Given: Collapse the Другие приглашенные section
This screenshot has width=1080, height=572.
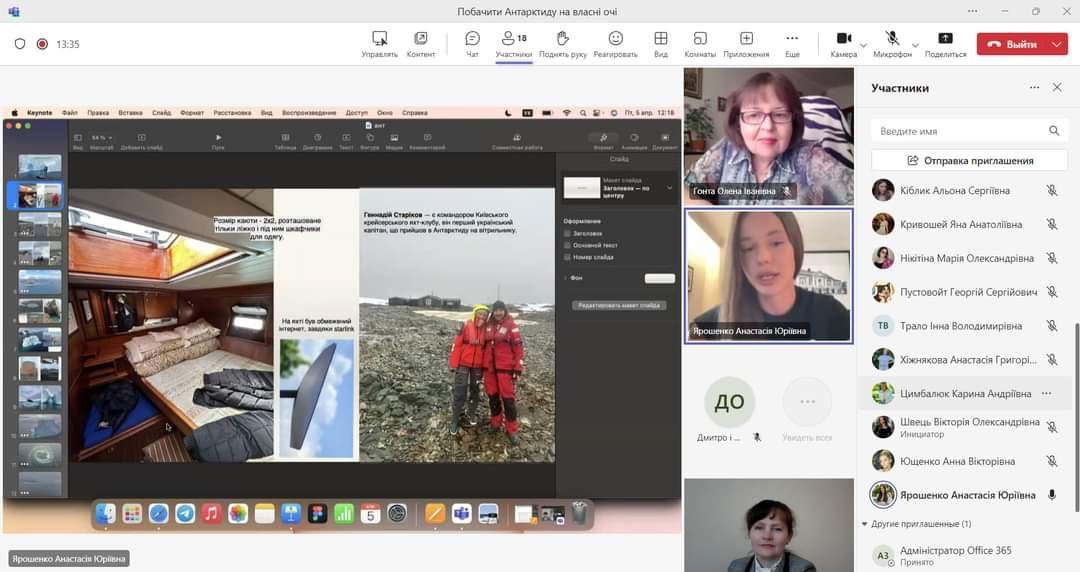Looking at the screenshot, I should tap(865, 524).
